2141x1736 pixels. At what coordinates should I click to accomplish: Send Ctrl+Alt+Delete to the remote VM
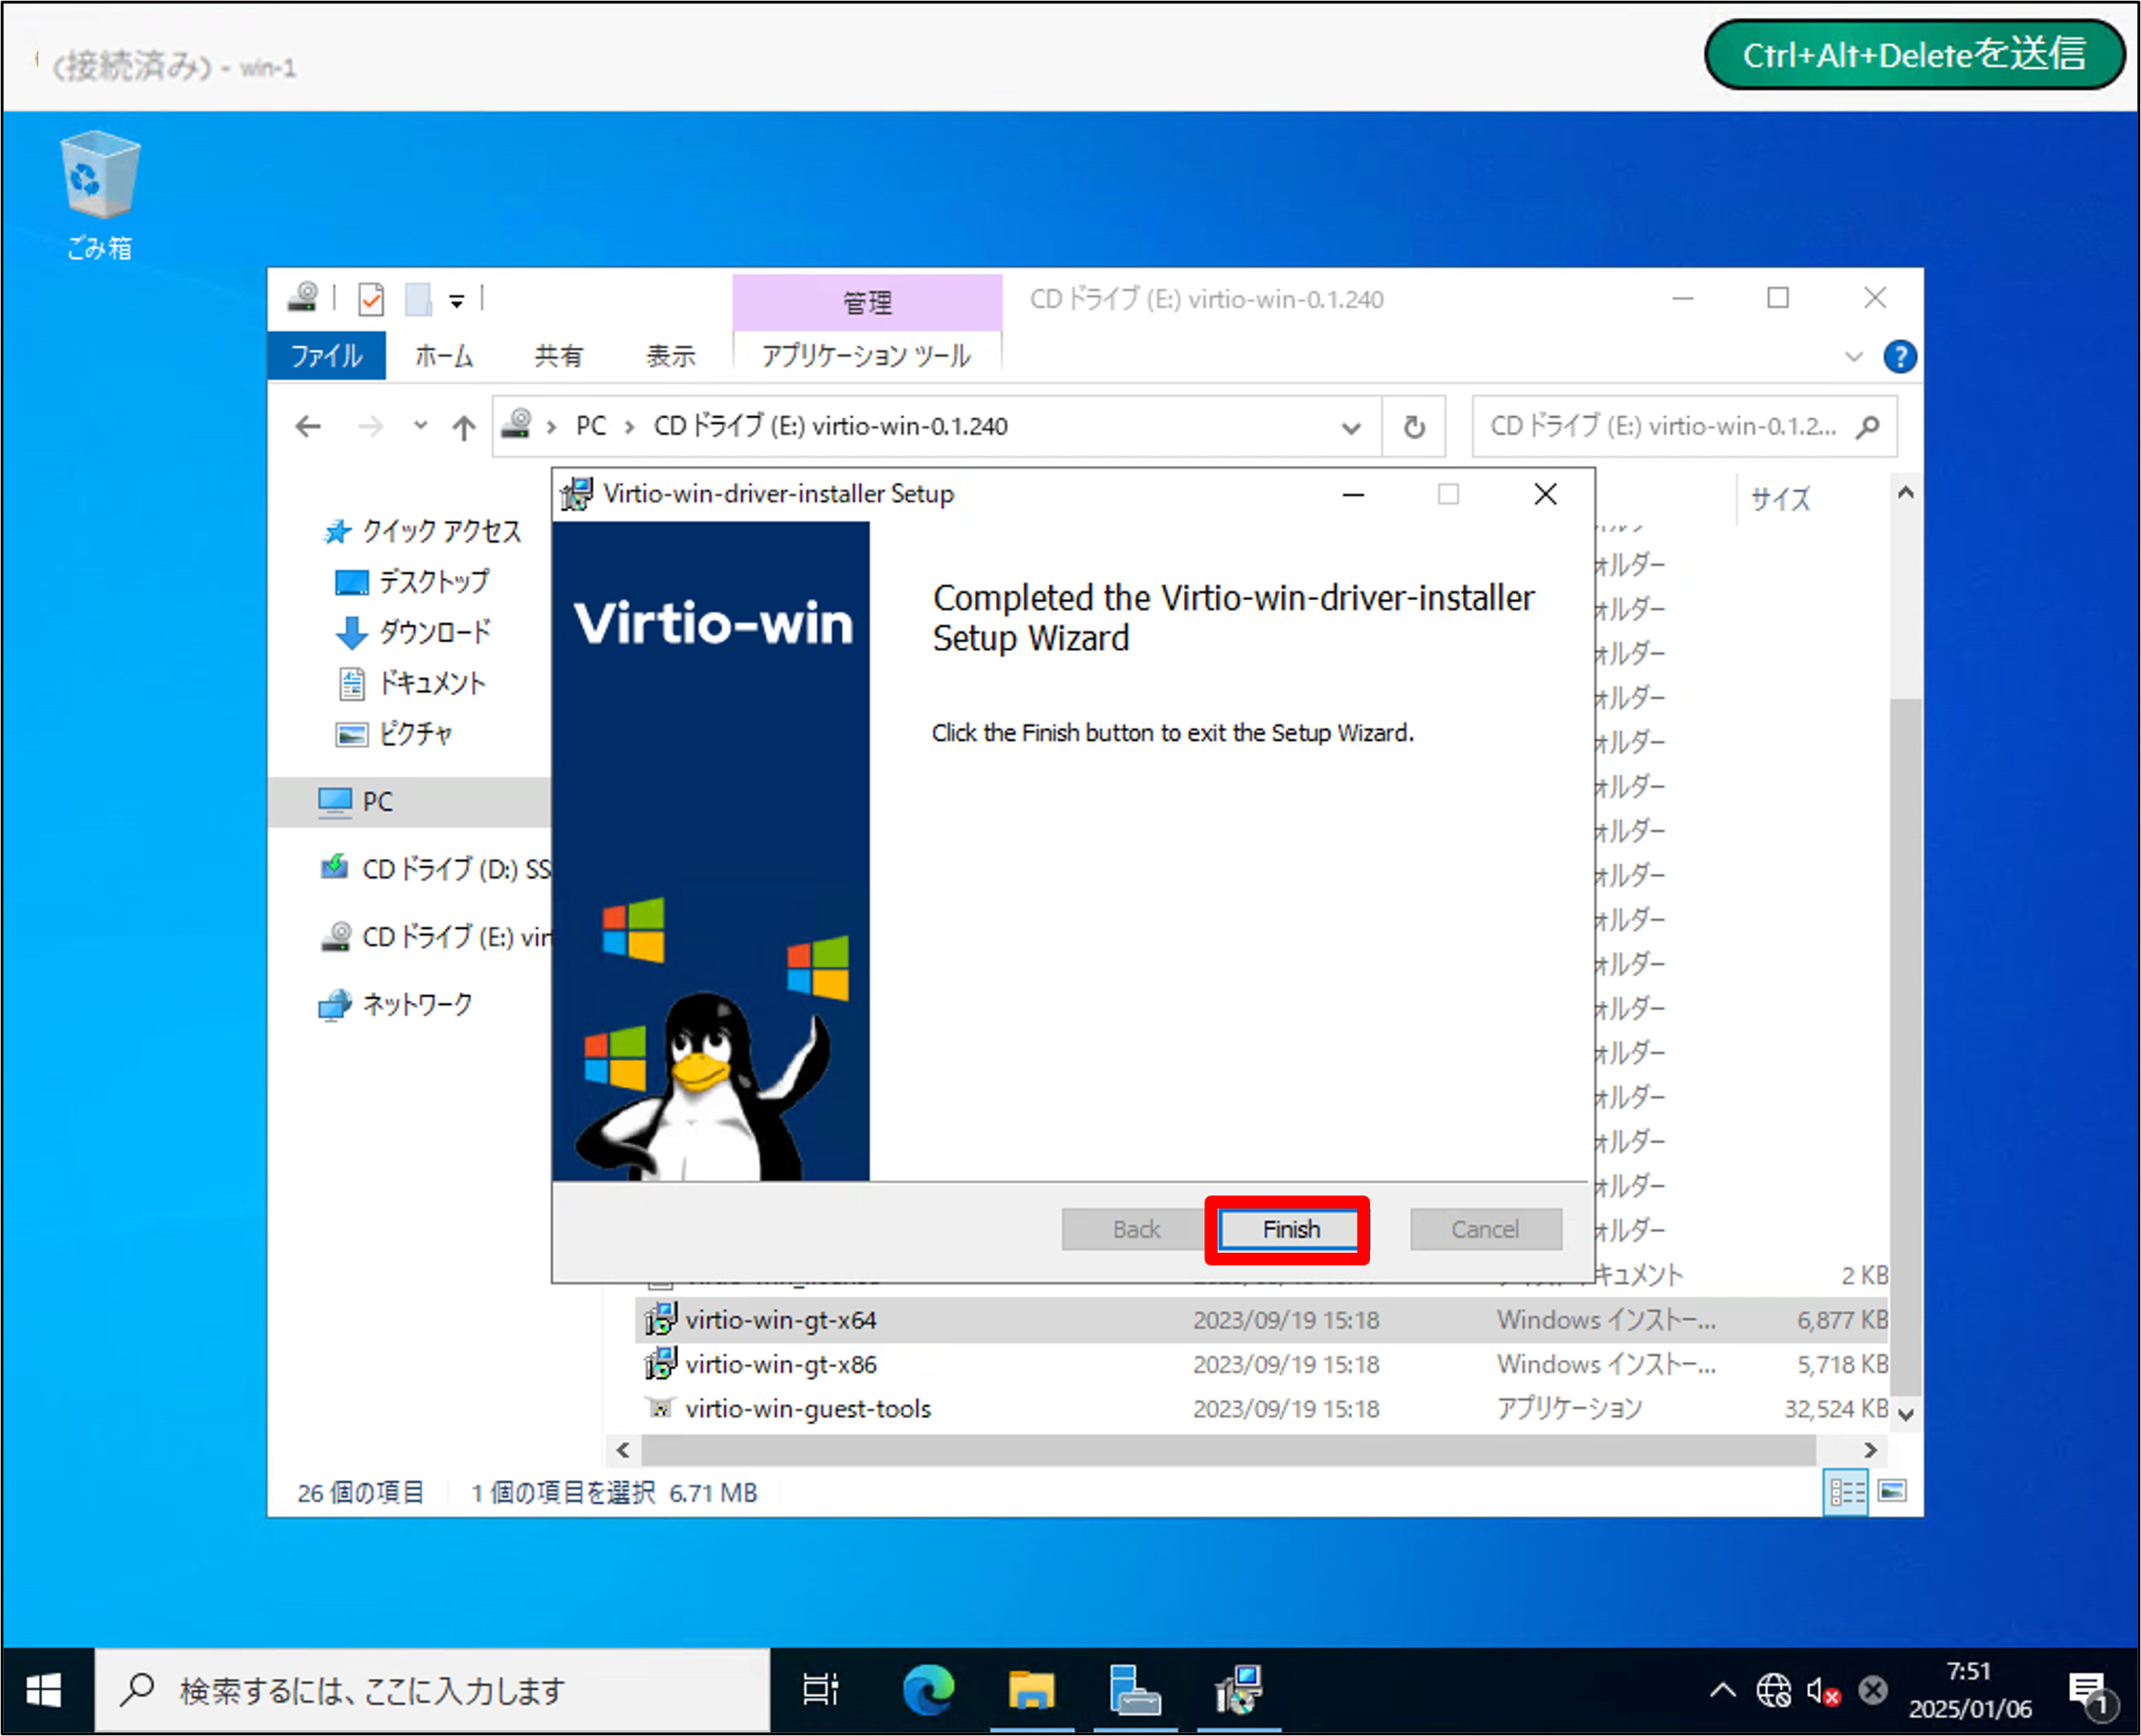[1913, 54]
